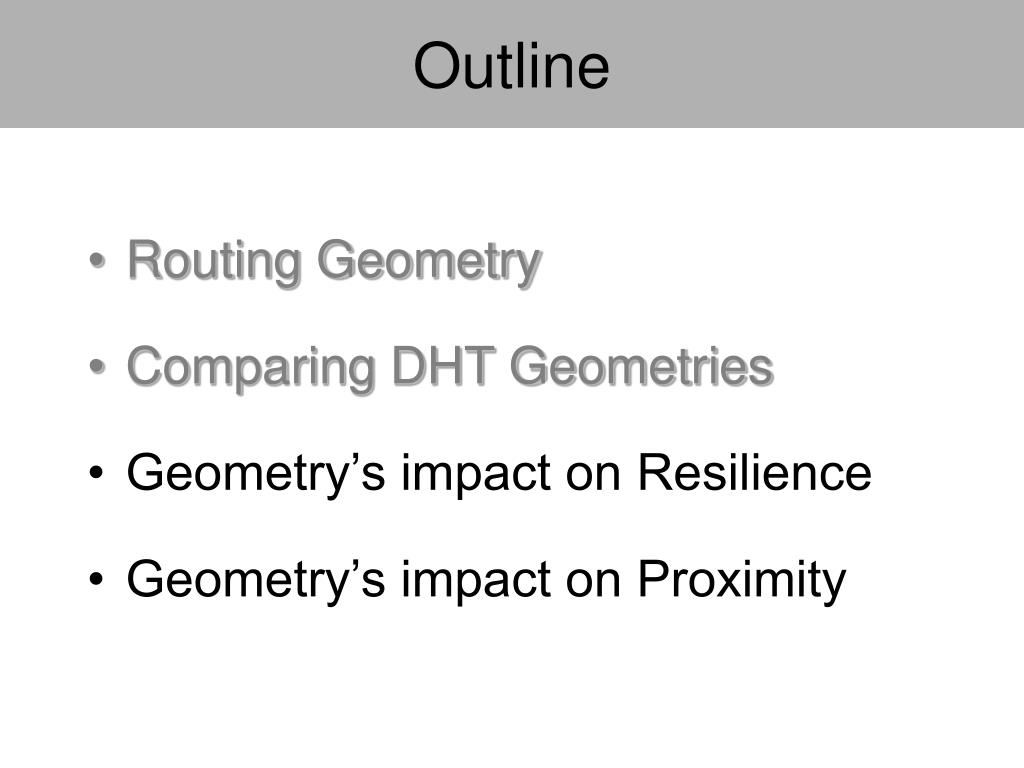This screenshot has height=768, width=1024.
Task: Click Geometry's impact on Proximity item
Action: coord(487,580)
